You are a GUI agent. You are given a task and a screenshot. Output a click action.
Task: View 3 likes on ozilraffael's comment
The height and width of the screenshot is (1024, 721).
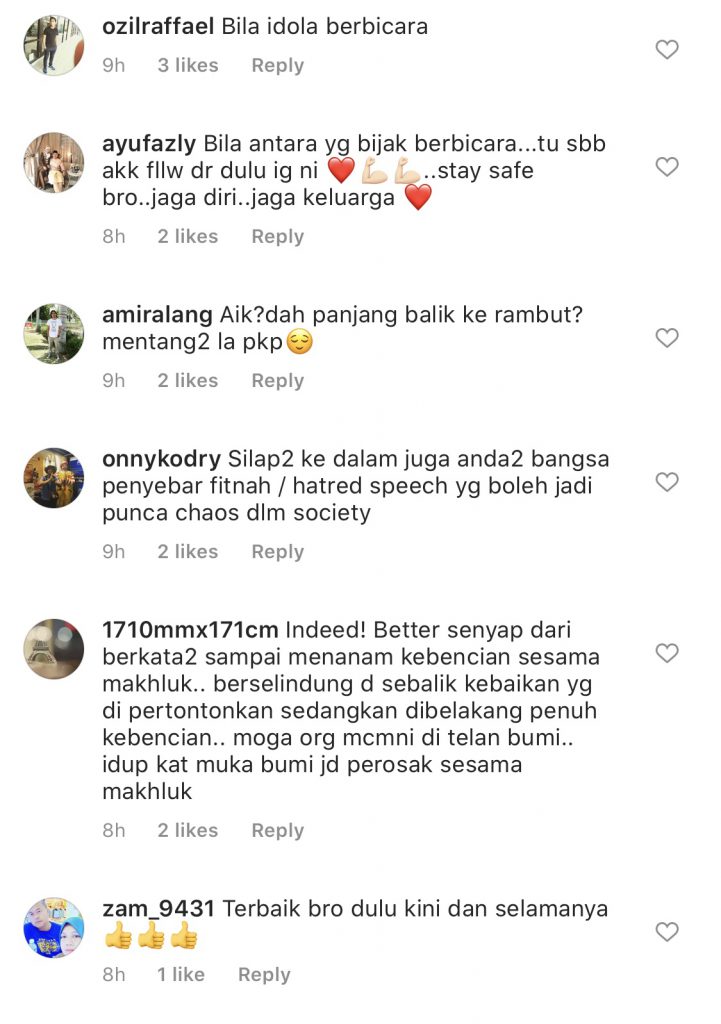(188, 65)
